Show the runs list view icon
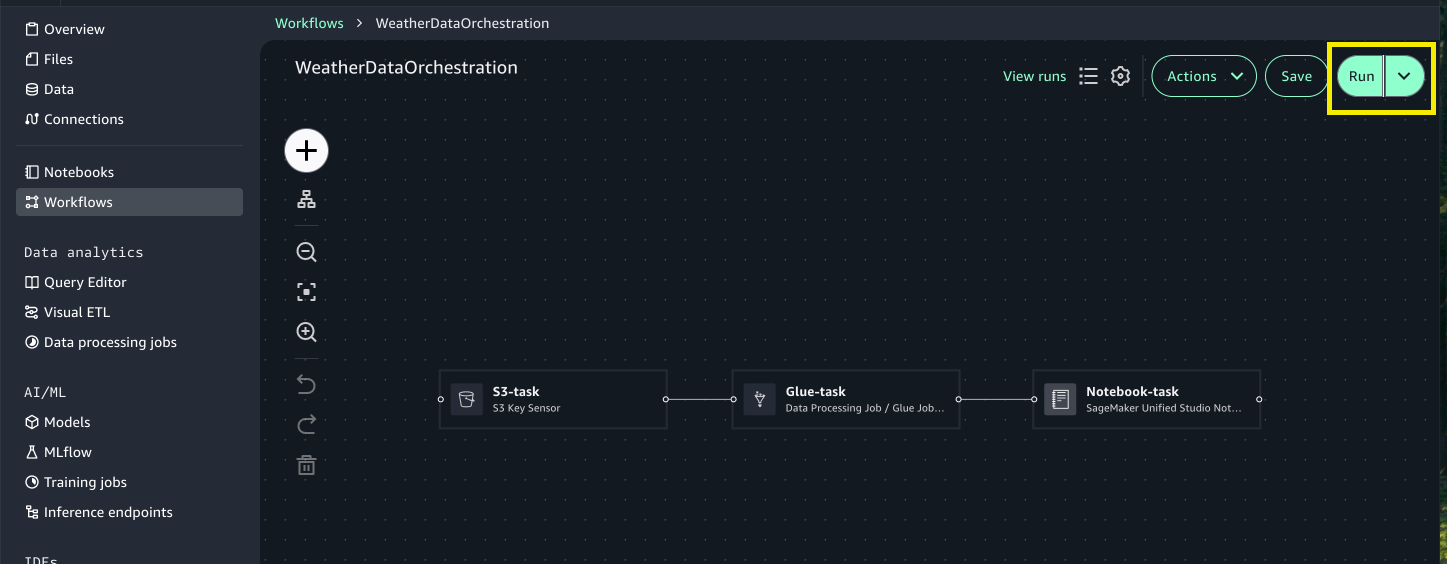 point(1088,76)
